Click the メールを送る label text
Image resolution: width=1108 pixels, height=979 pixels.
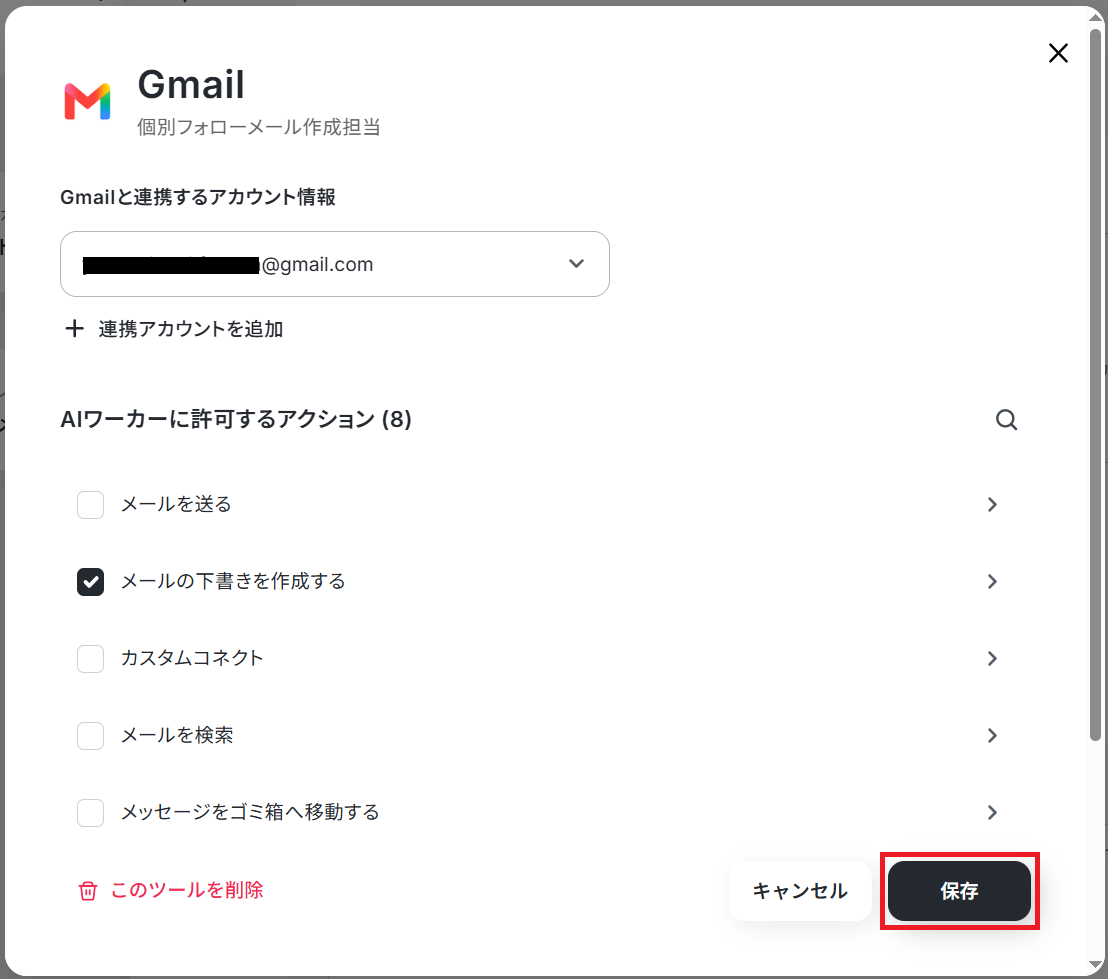click(x=176, y=504)
